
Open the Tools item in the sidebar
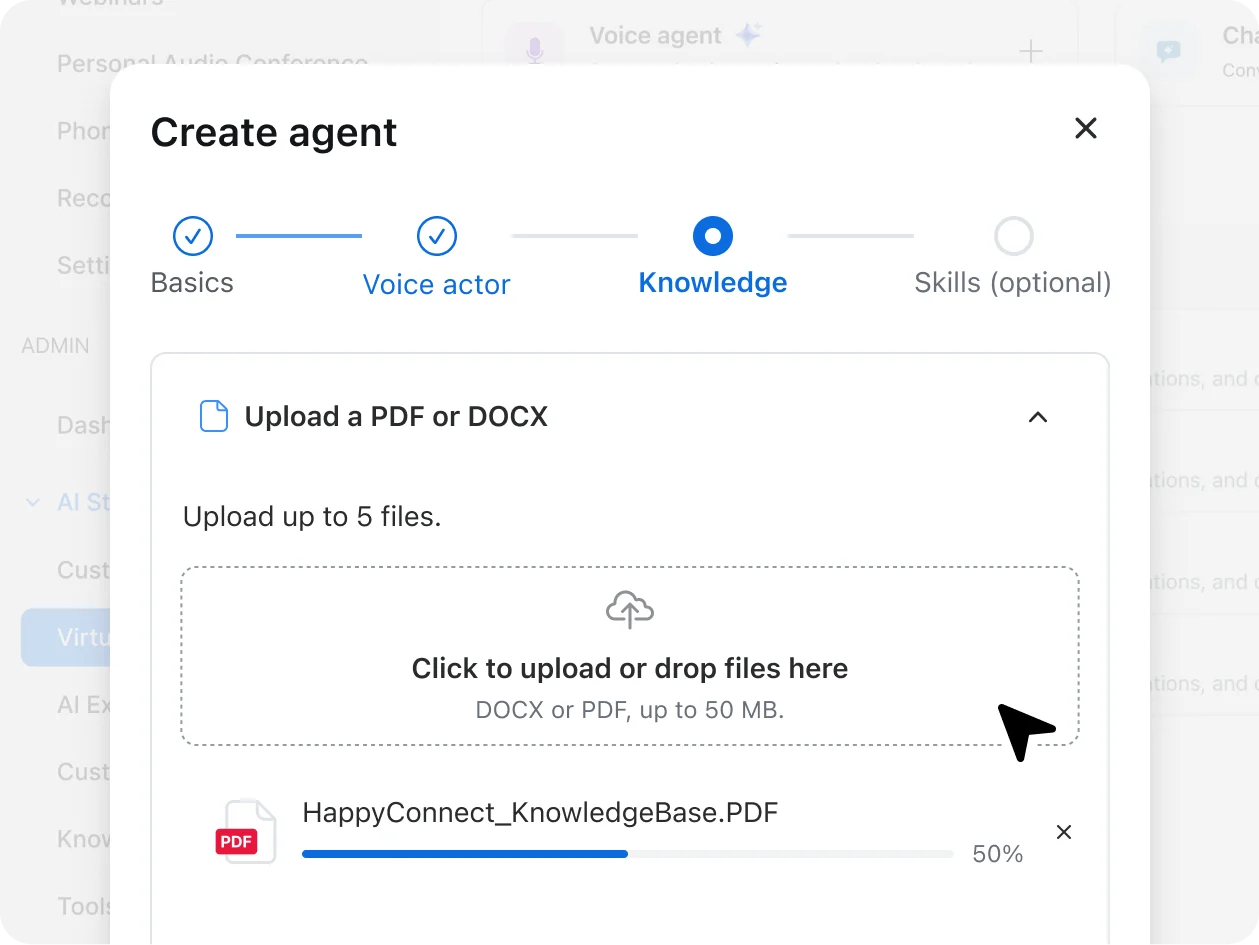[x=81, y=905]
